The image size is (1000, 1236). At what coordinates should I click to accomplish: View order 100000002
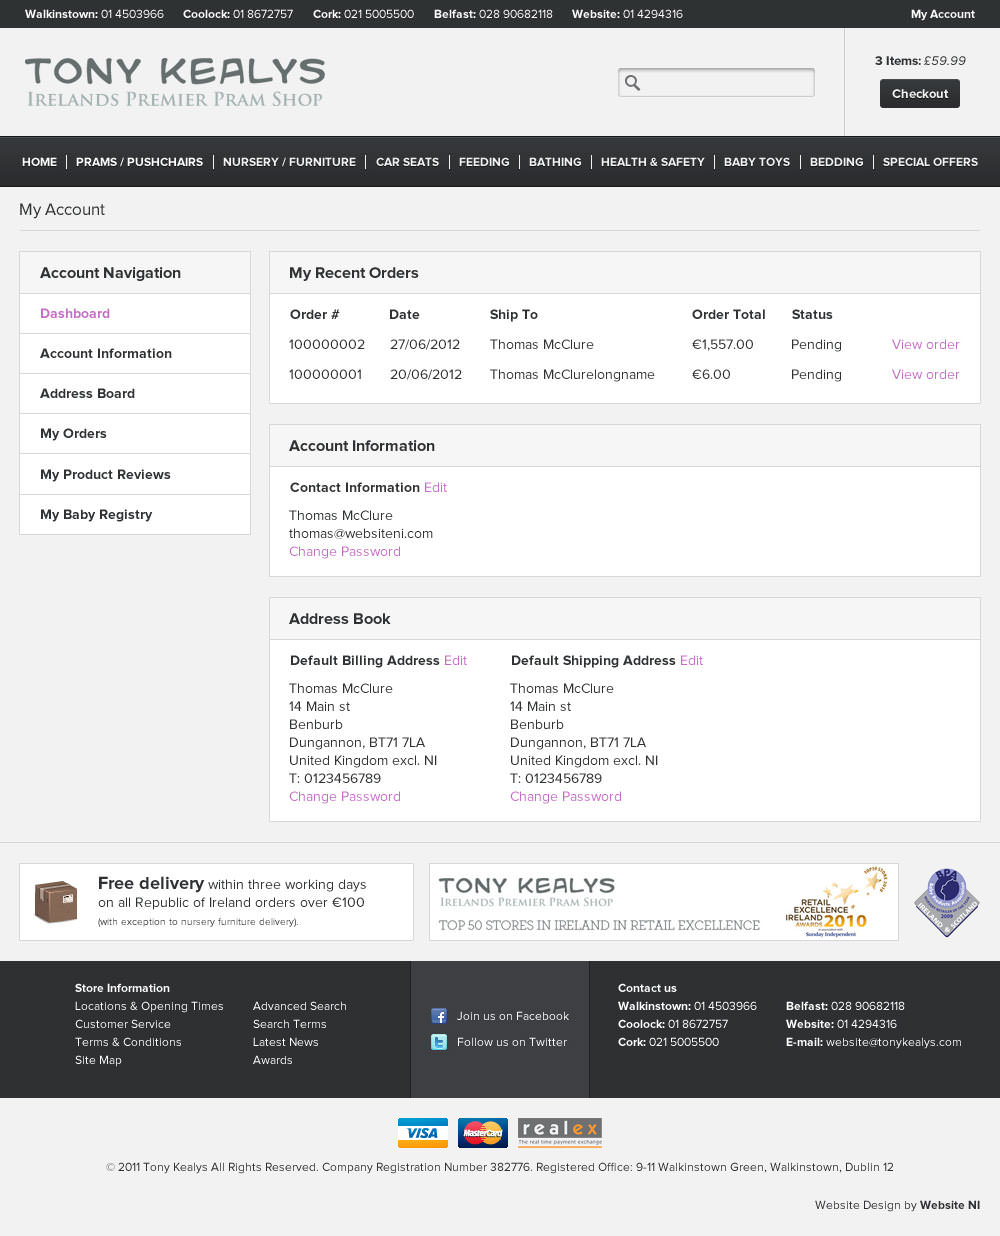coord(925,344)
